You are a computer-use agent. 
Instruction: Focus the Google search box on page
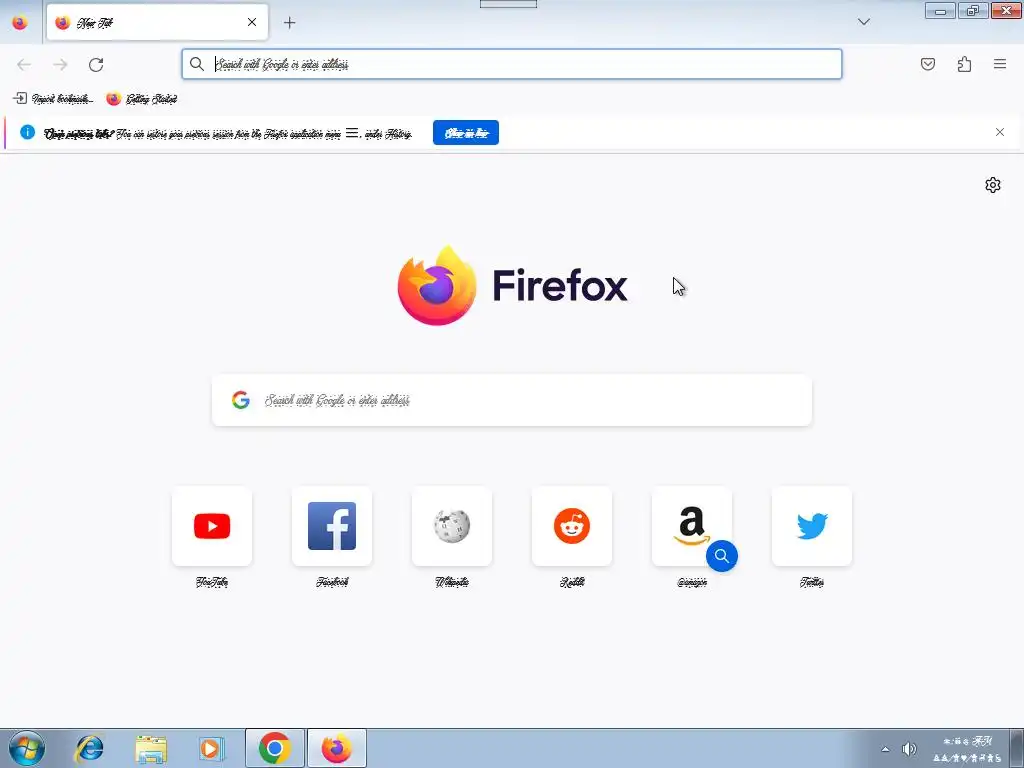tap(512, 400)
